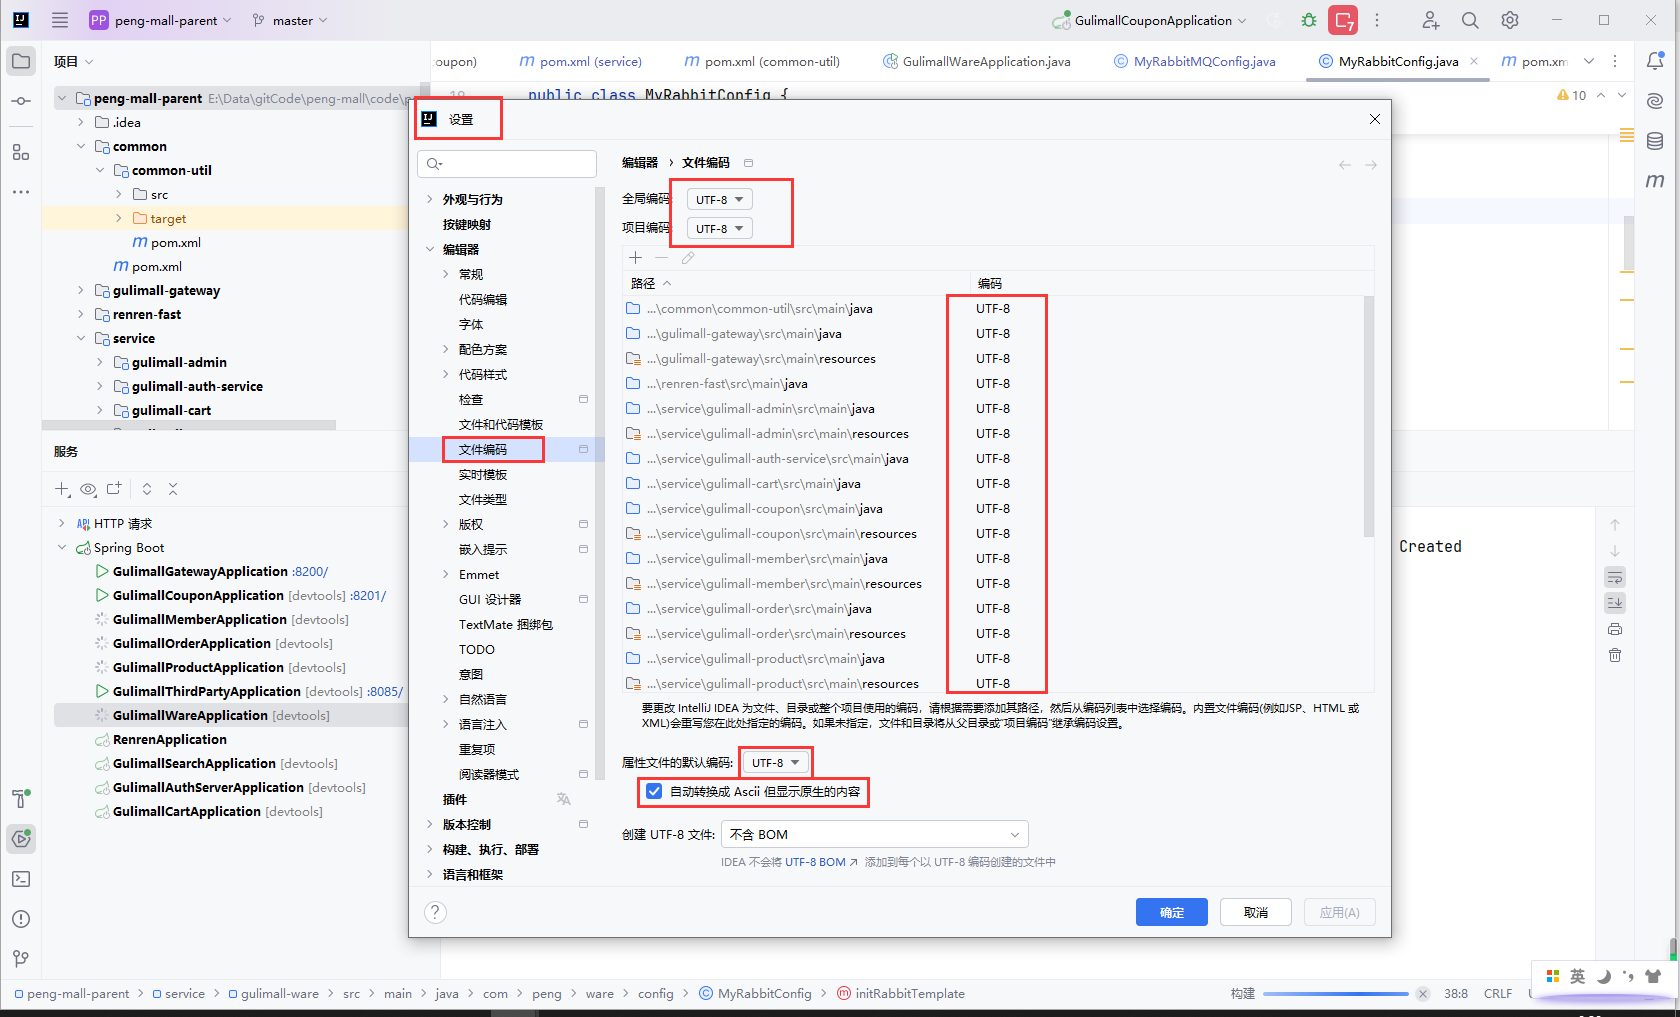Click the help question mark button
1680x1017 pixels.
point(435,912)
